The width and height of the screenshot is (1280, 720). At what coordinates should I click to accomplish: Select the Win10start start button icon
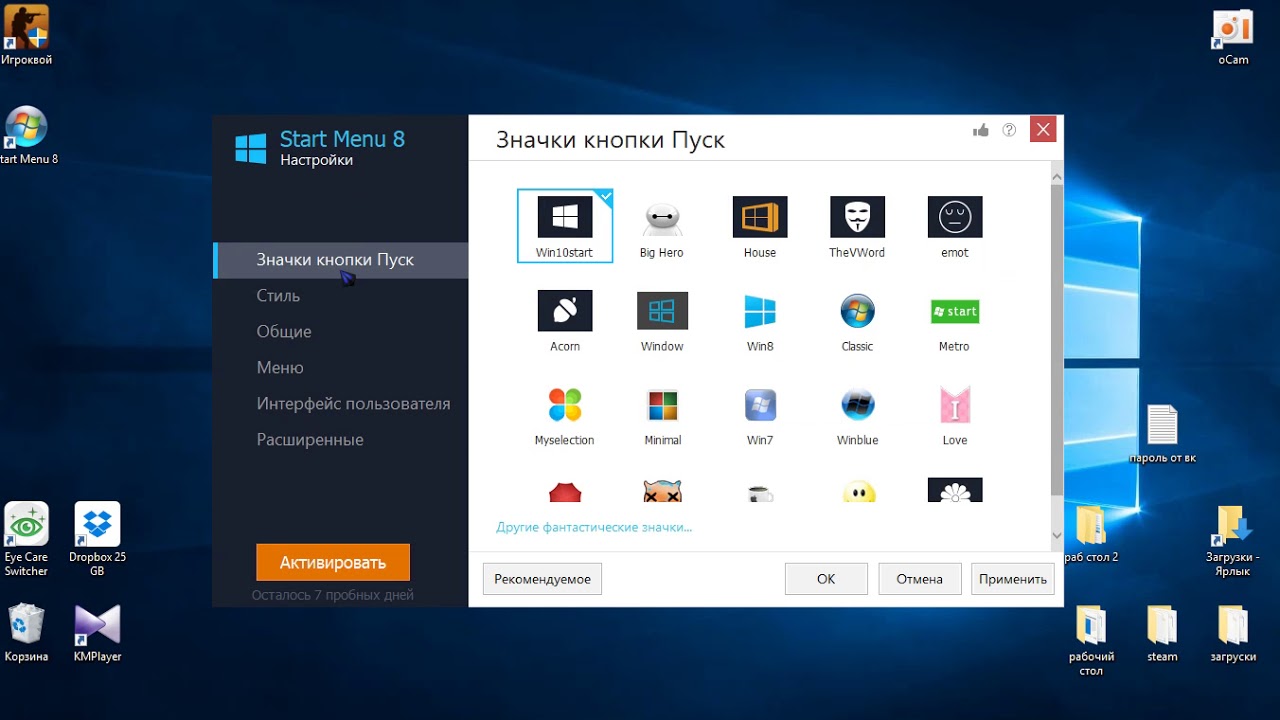565,226
